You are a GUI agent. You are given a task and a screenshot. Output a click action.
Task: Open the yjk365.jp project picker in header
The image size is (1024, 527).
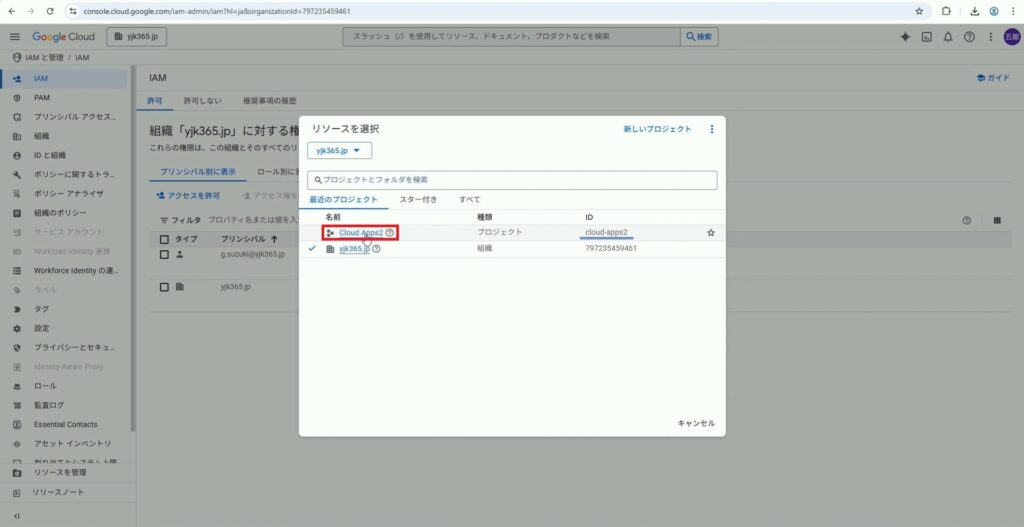tap(136, 37)
